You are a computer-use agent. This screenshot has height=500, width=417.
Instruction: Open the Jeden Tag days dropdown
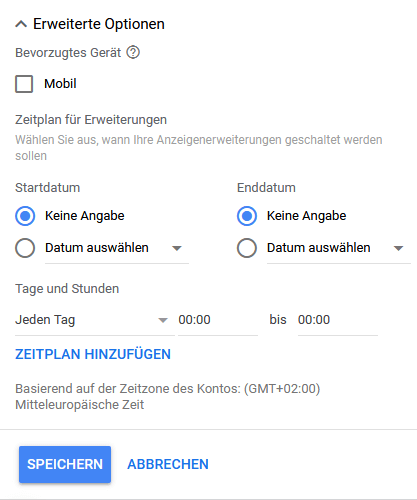(95, 320)
